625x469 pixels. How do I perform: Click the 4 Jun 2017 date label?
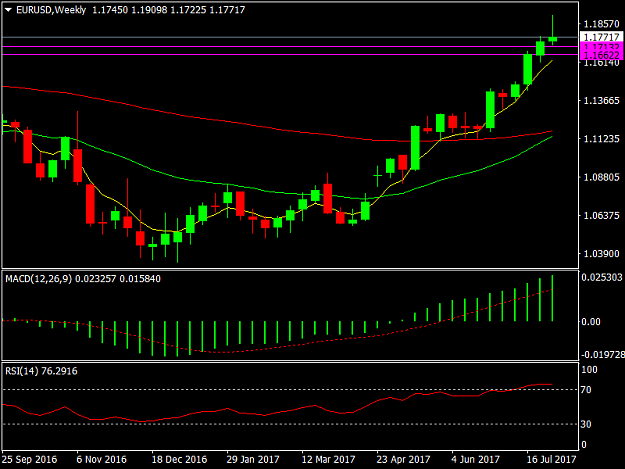pyautogui.click(x=475, y=459)
